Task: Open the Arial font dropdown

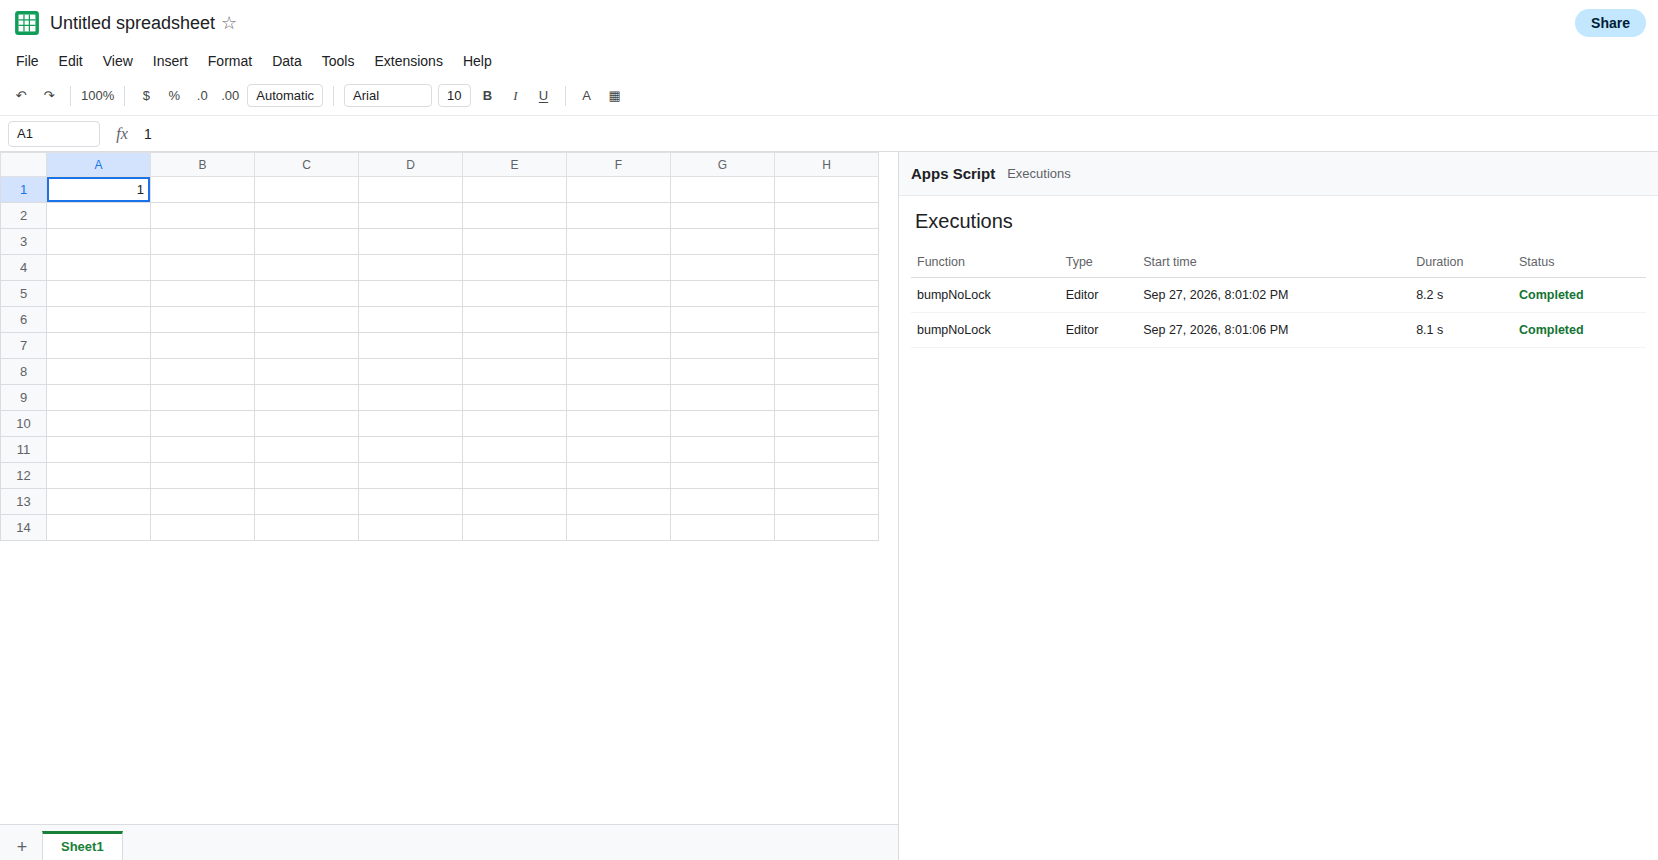Action: 388,96
